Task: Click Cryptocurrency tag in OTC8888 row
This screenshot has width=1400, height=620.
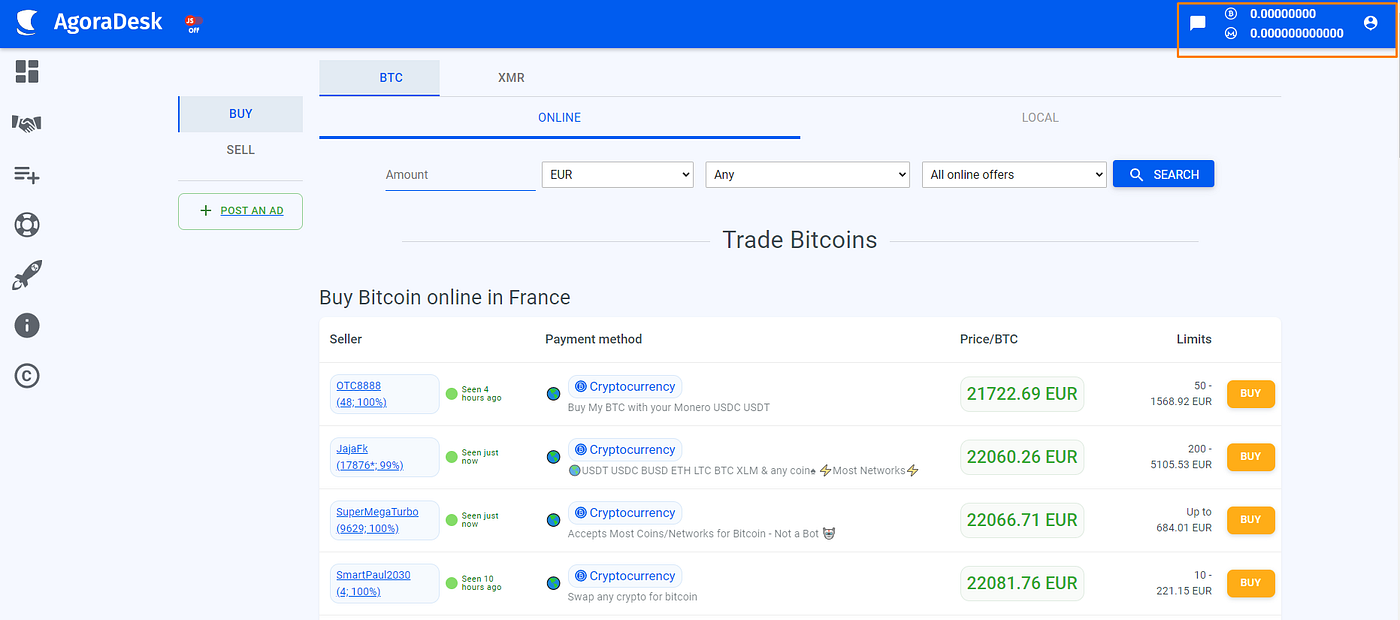Action: coord(625,387)
